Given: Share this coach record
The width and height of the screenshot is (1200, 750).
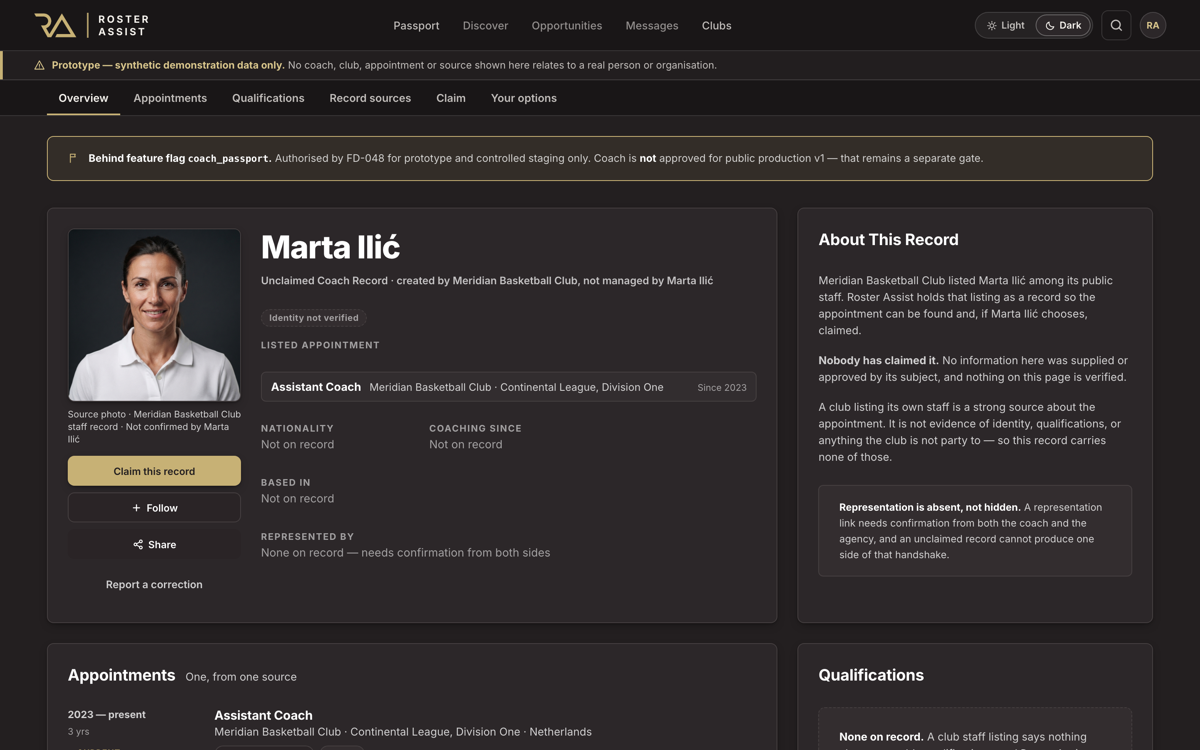Looking at the screenshot, I should (x=154, y=545).
